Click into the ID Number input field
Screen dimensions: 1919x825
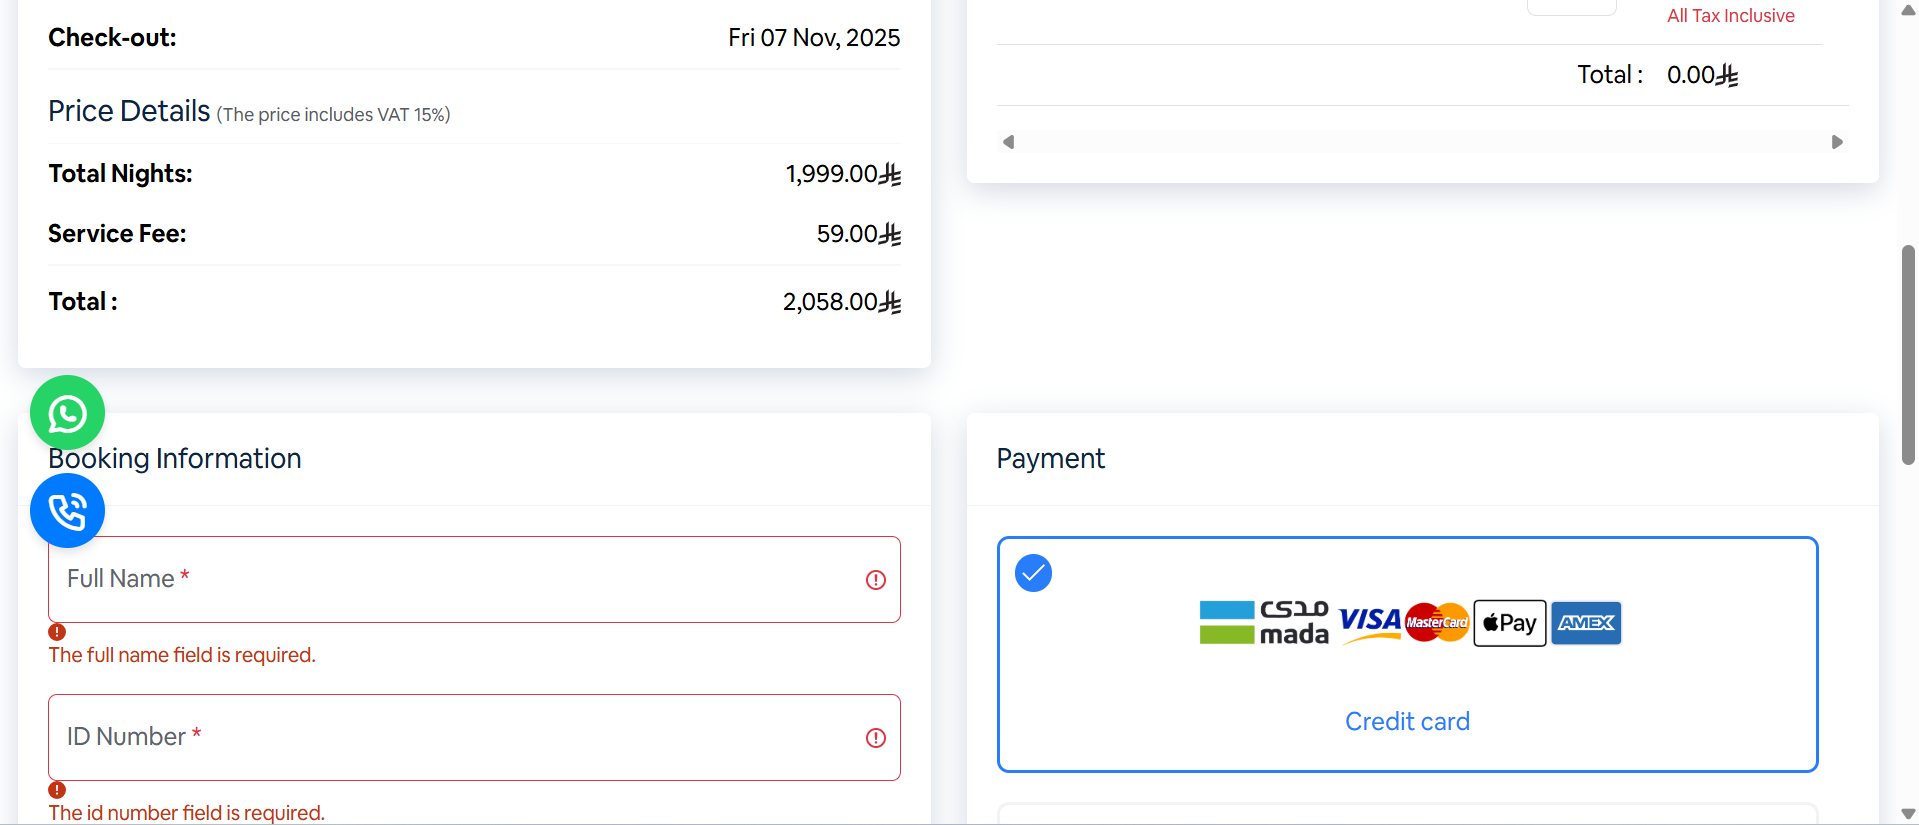pyautogui.click(x=474, y=738)
